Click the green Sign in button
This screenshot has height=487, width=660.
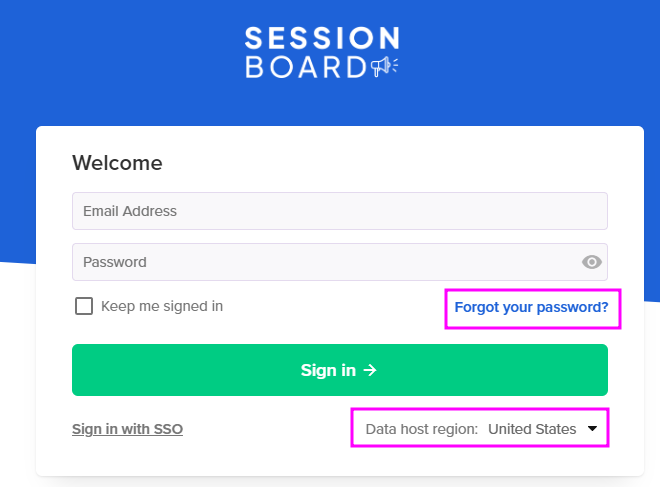339,370
